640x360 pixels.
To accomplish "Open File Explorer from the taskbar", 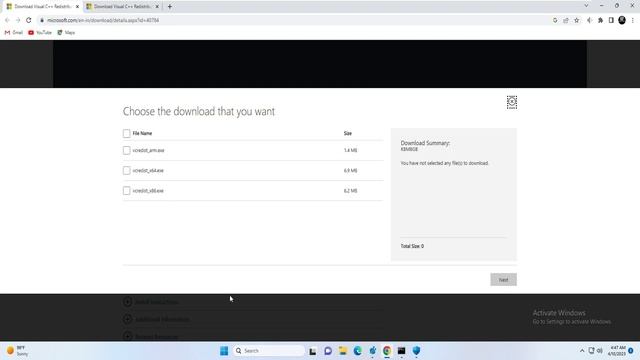I will pos(343,351).
